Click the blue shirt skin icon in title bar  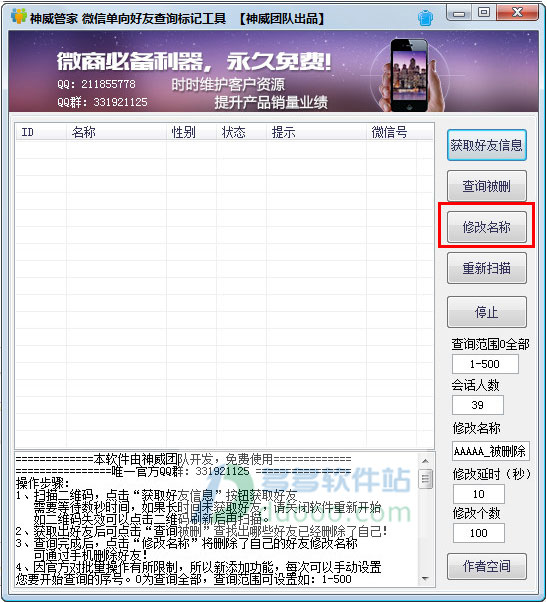[x=425, y=18]
